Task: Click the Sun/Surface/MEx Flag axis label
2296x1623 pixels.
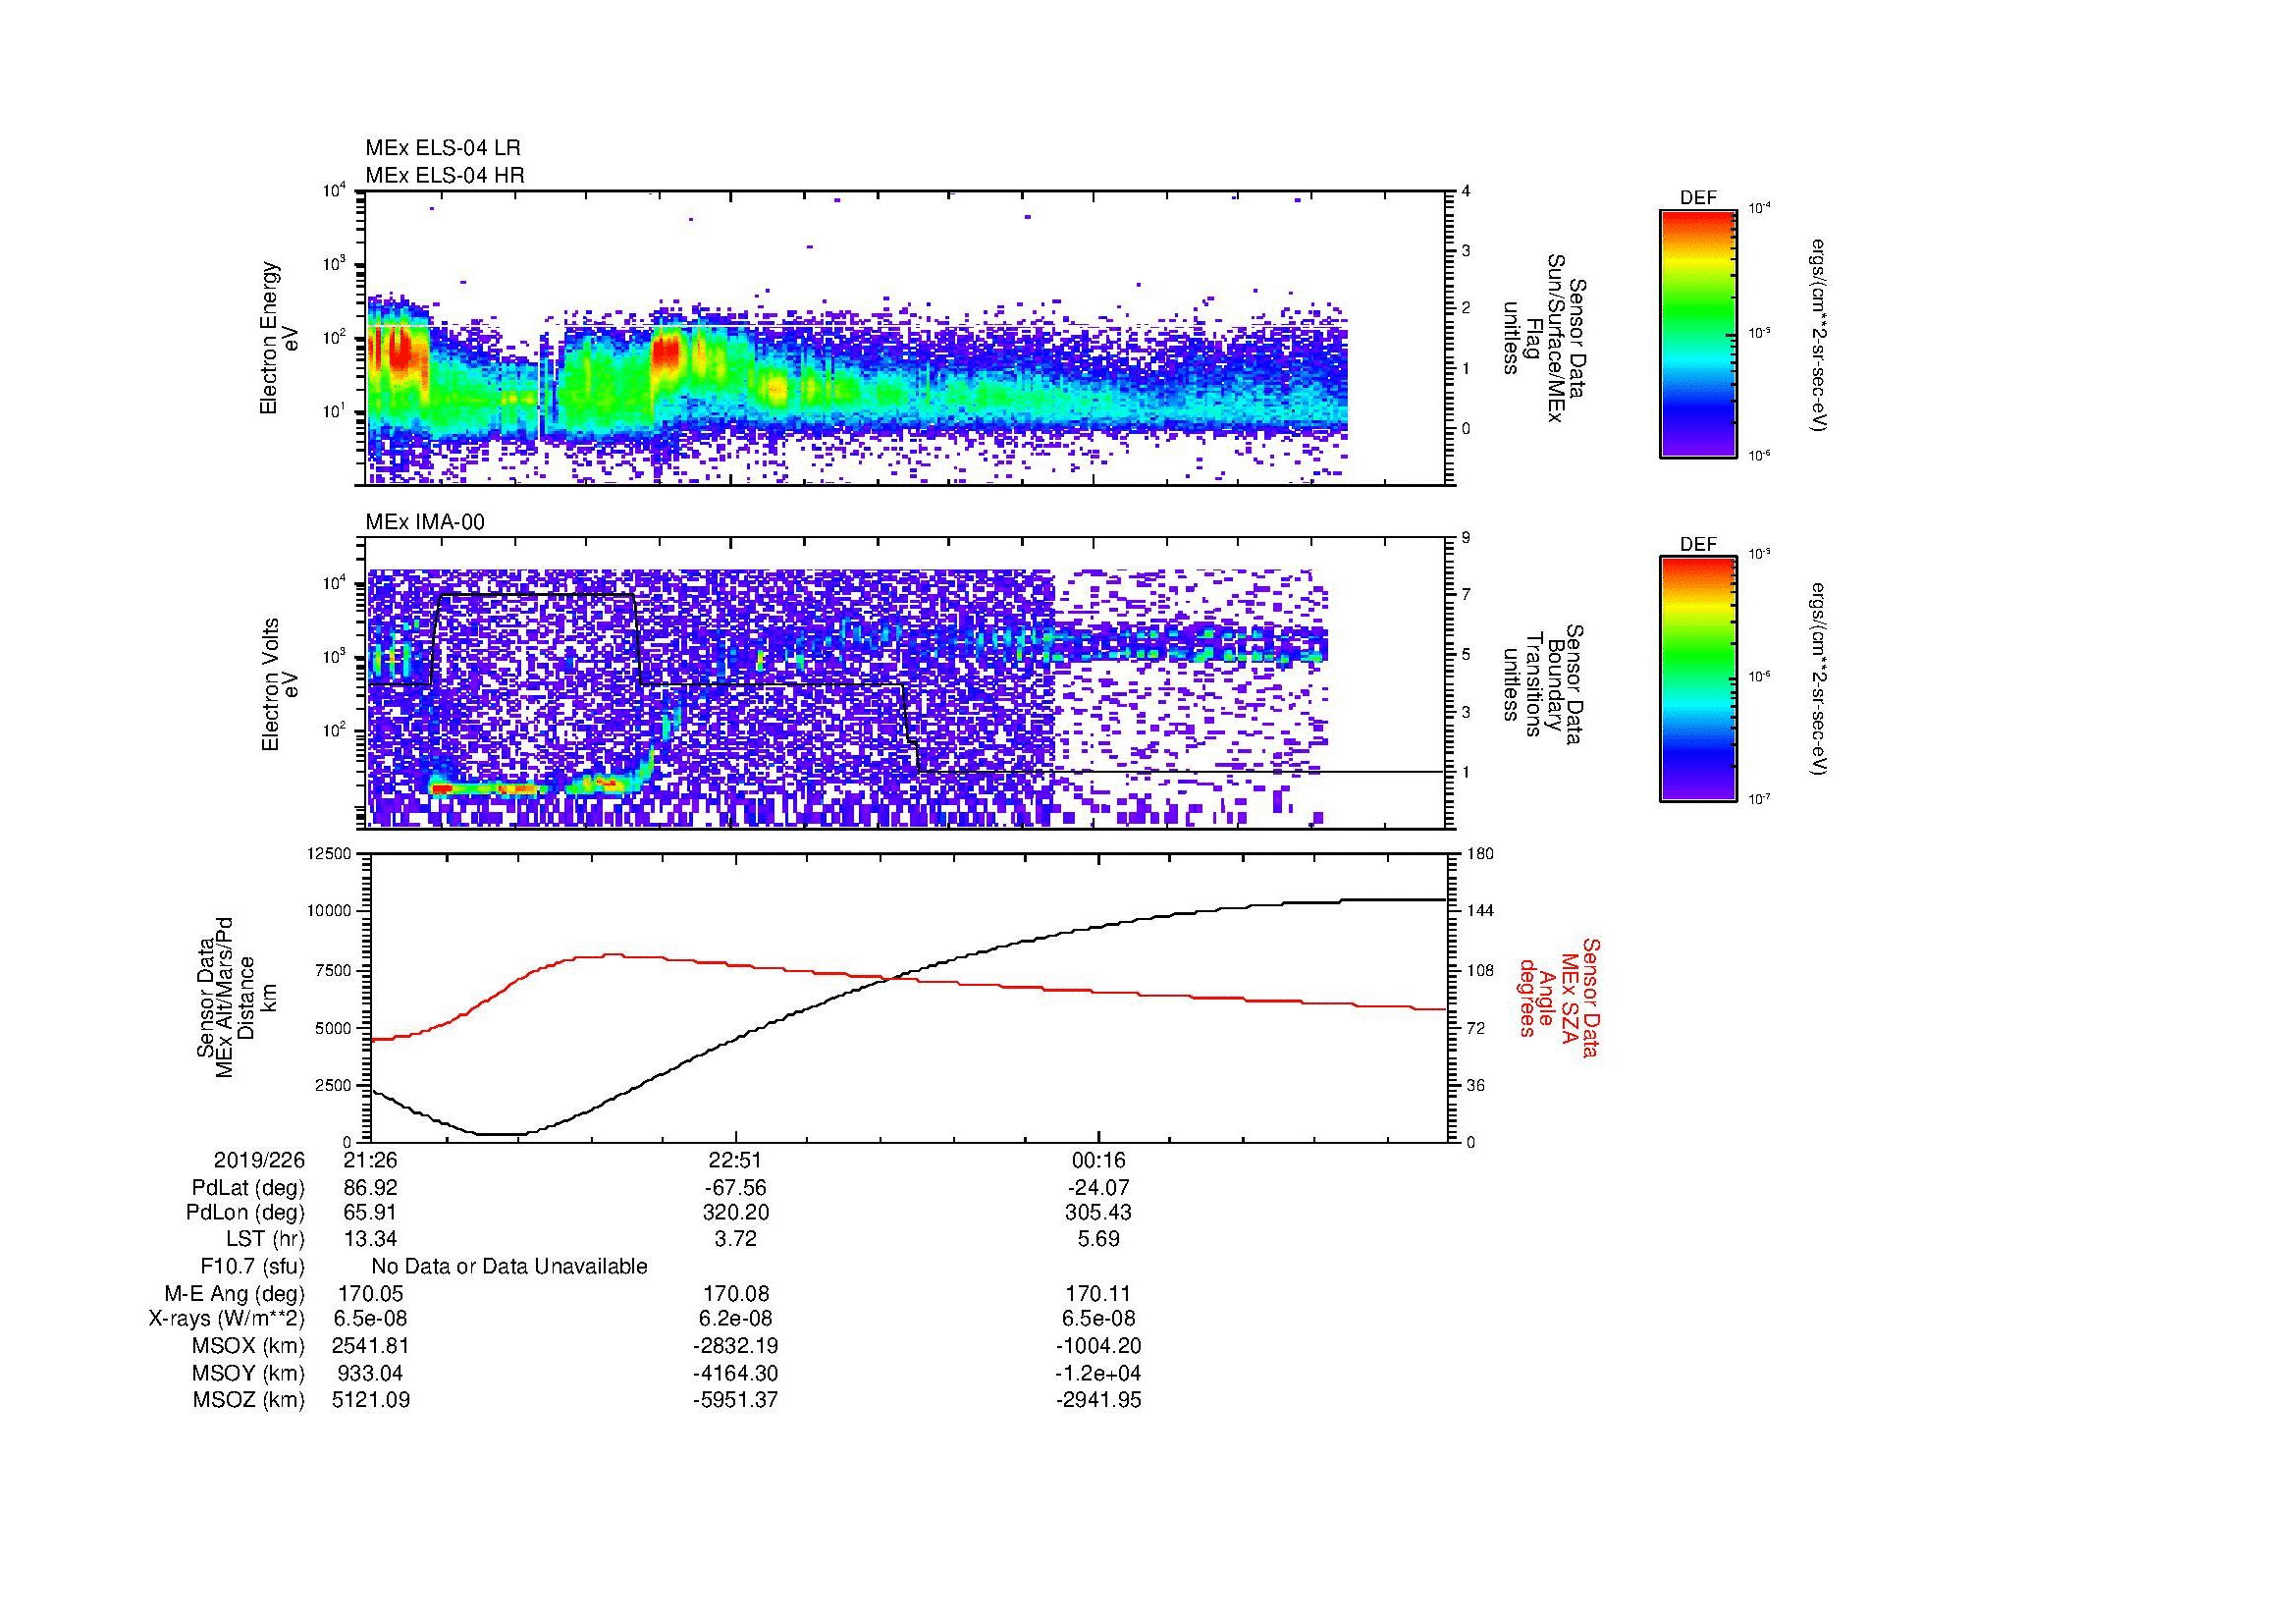Action: (x=1543, y=338)
